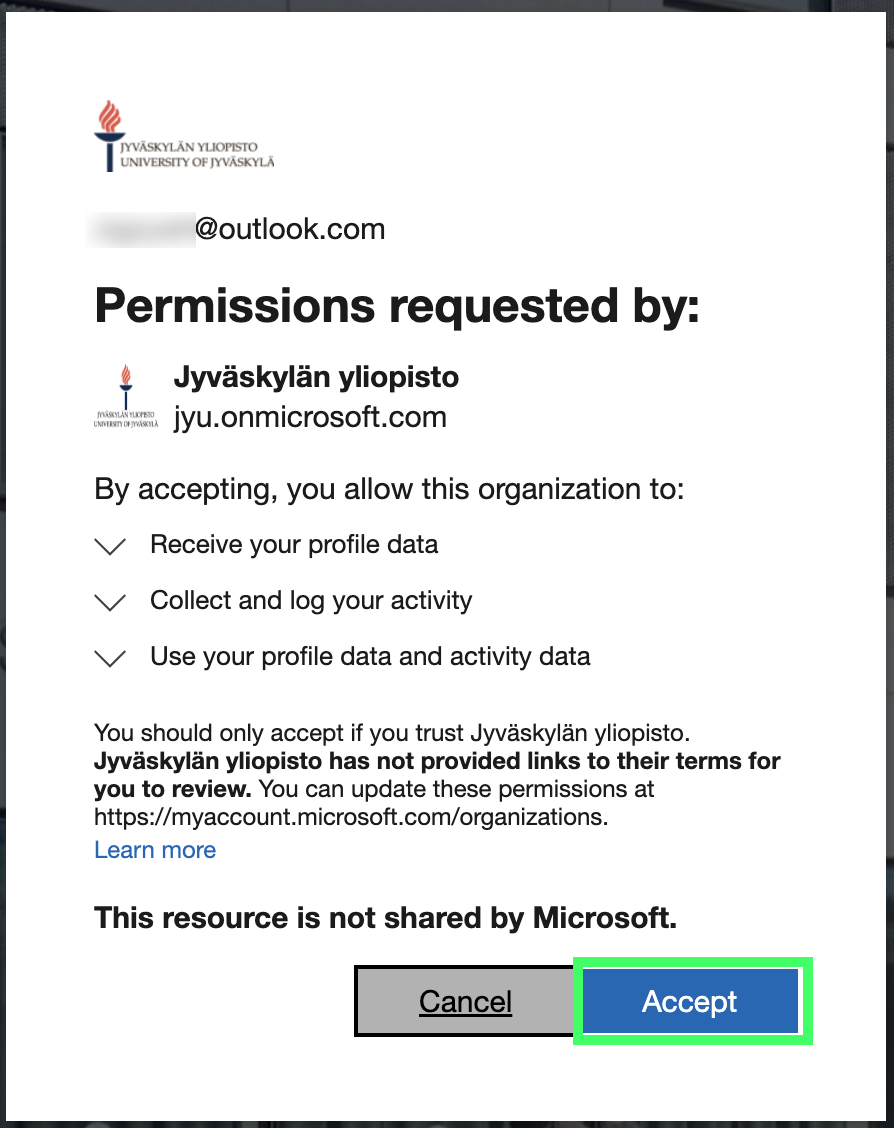
Task: Click the Accept button
Action: (690, 1001)
